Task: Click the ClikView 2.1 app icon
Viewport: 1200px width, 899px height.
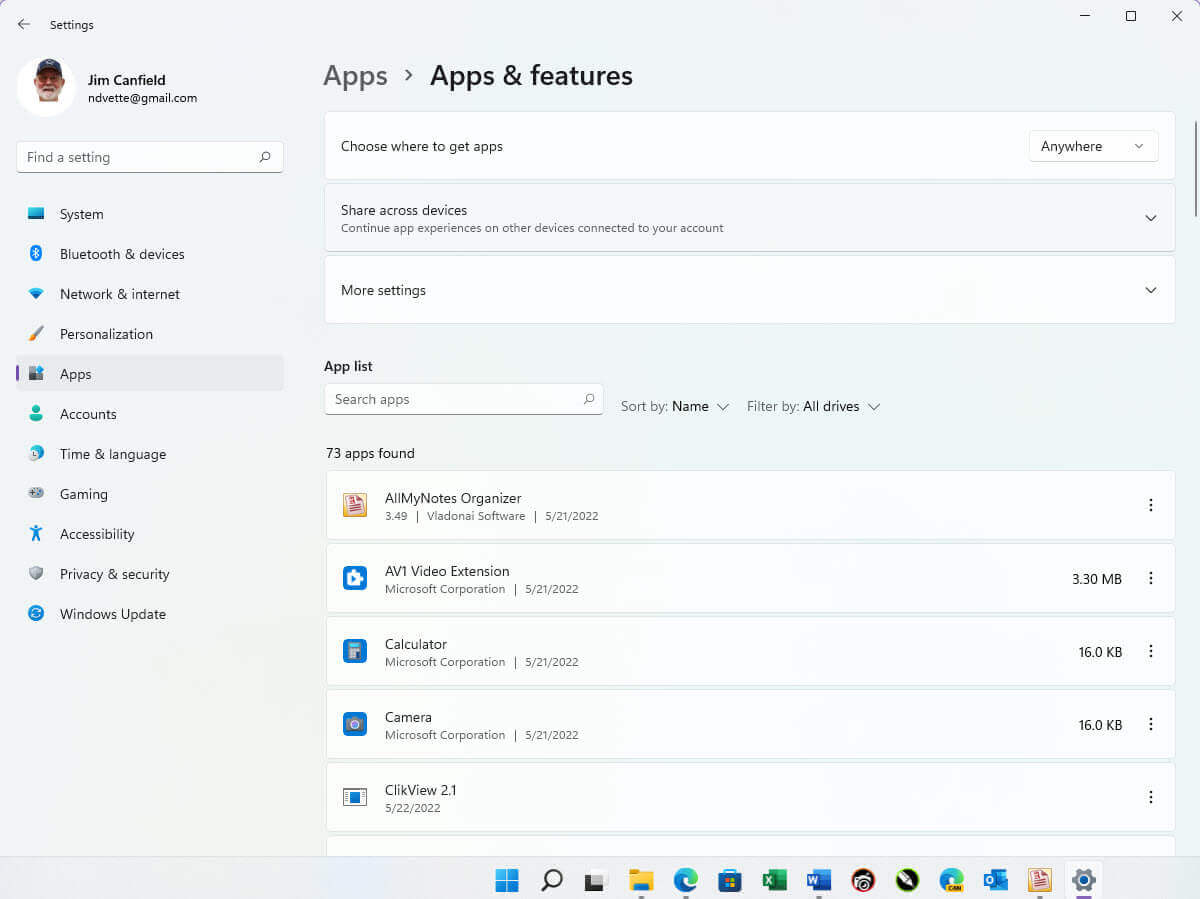Action: 355,797
